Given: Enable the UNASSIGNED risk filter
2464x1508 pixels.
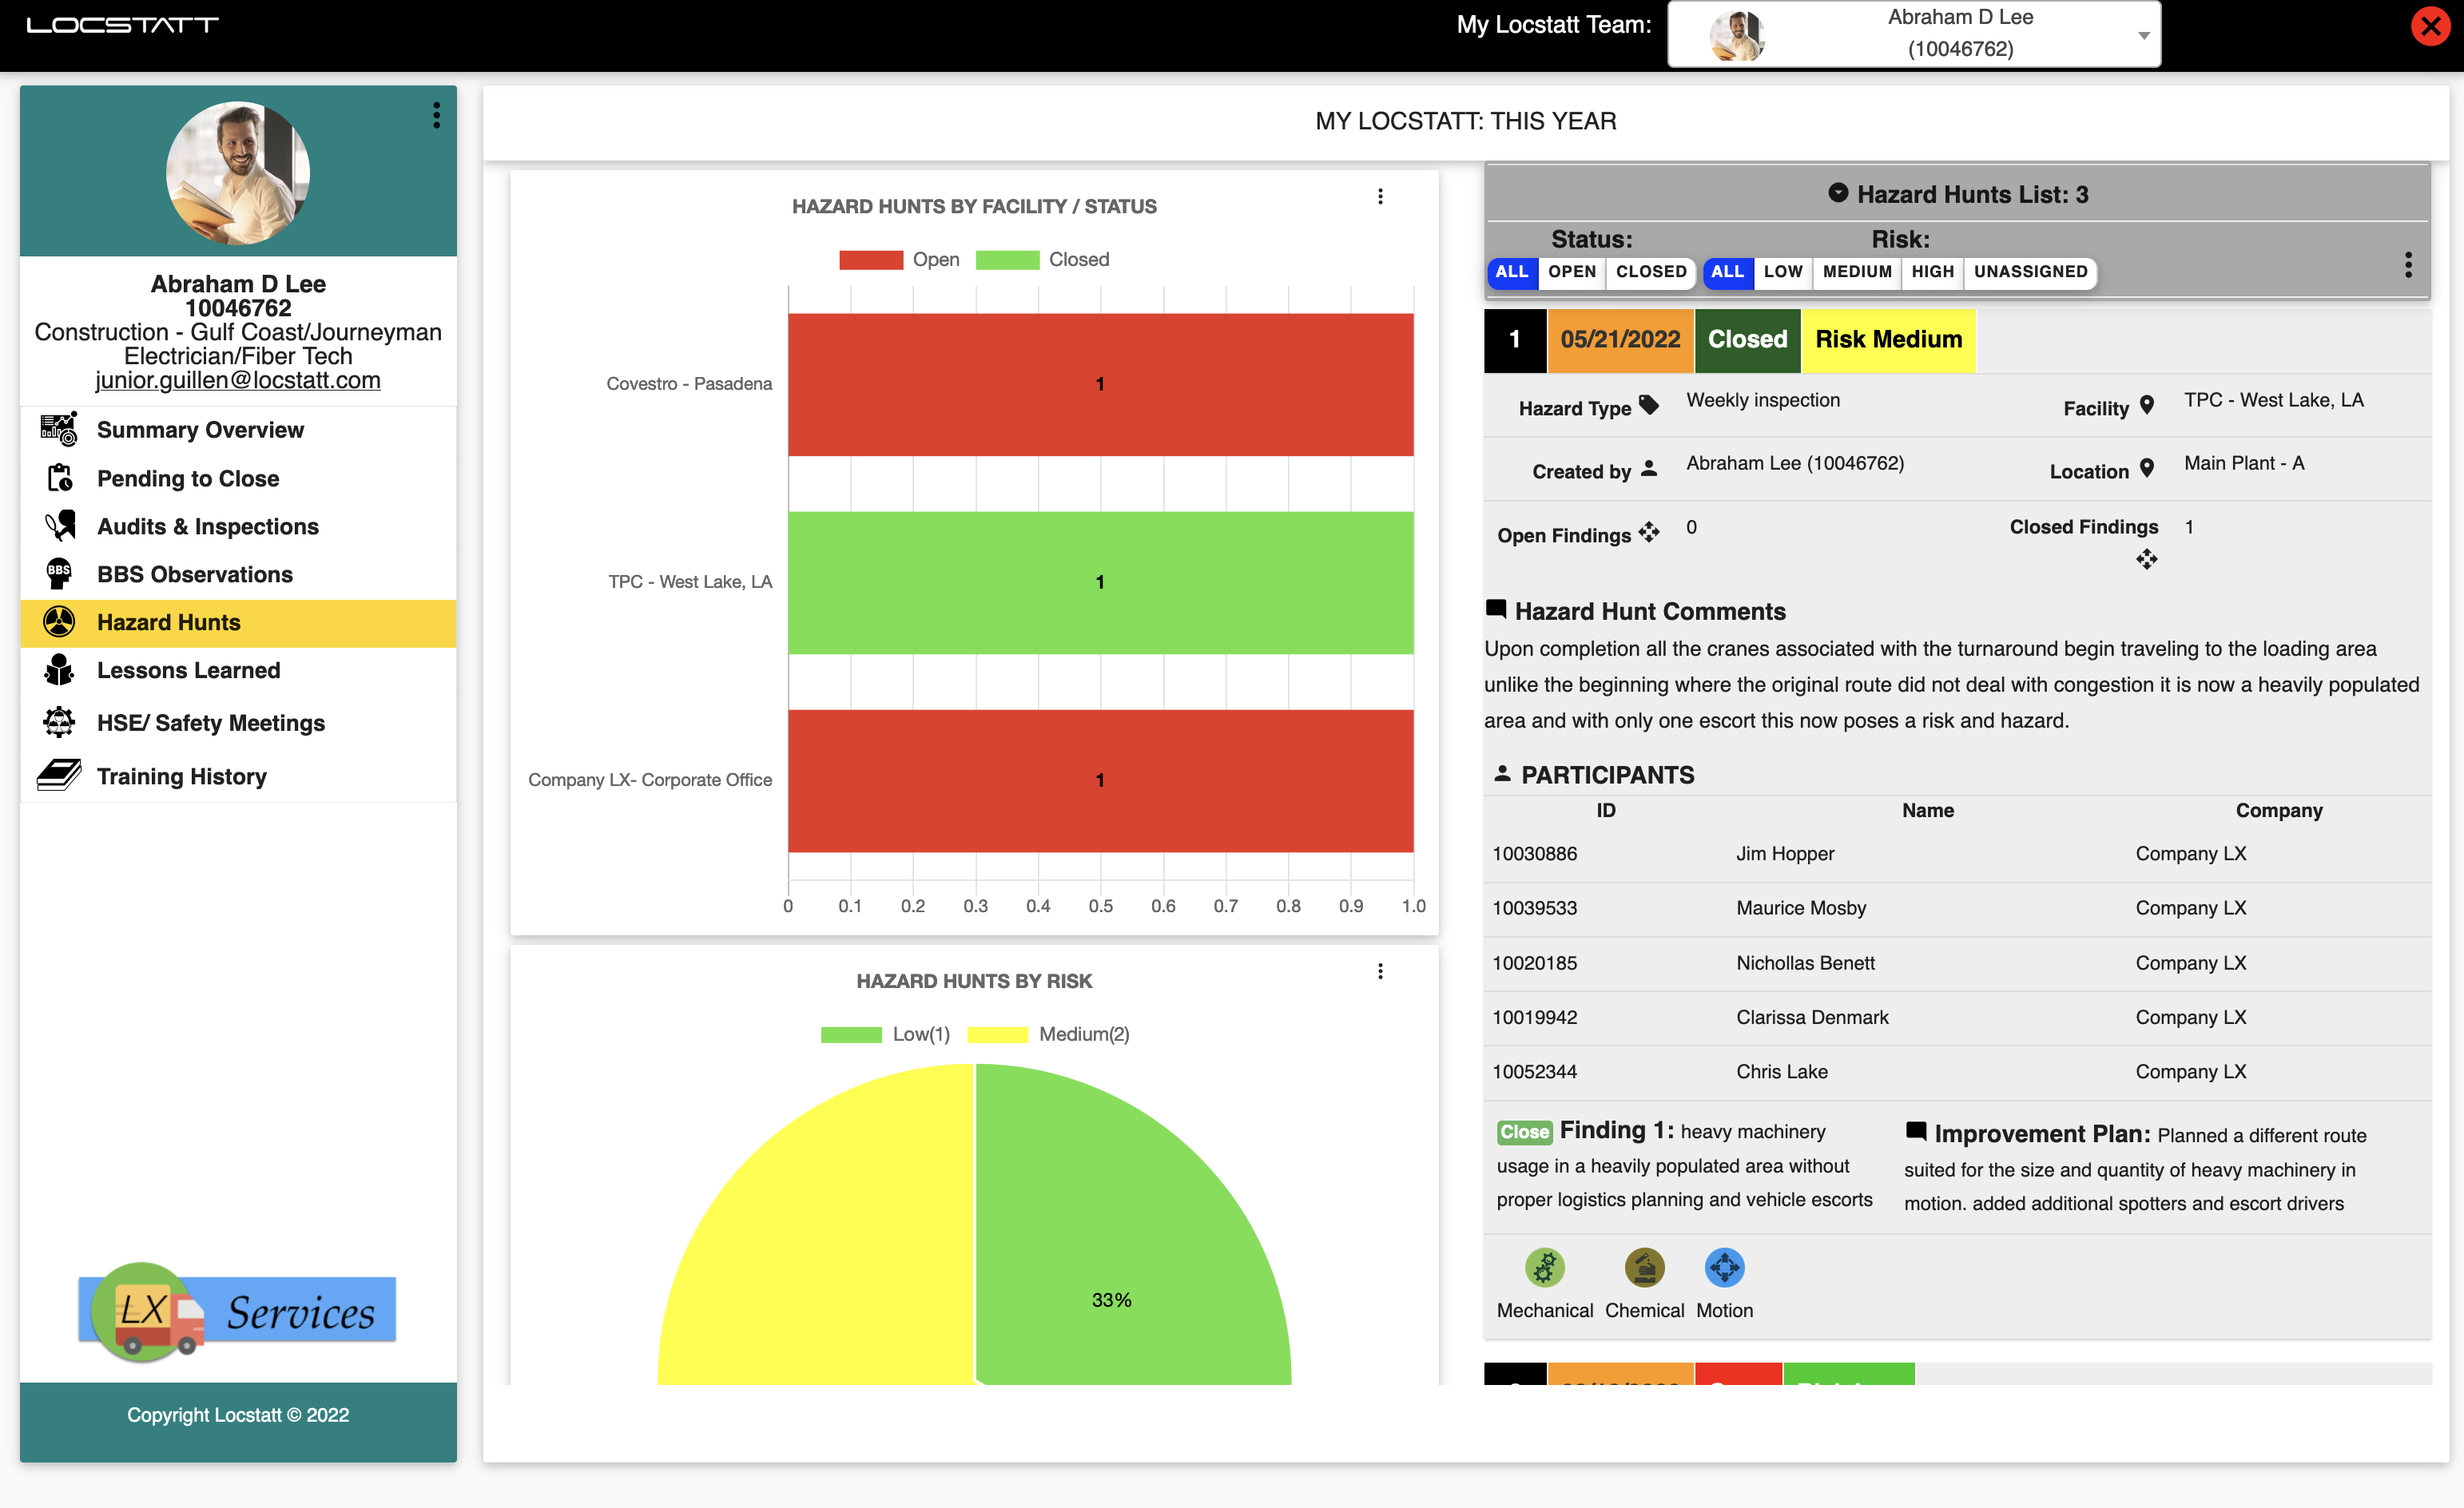Looking at the screenshot, I should 2030,272.
